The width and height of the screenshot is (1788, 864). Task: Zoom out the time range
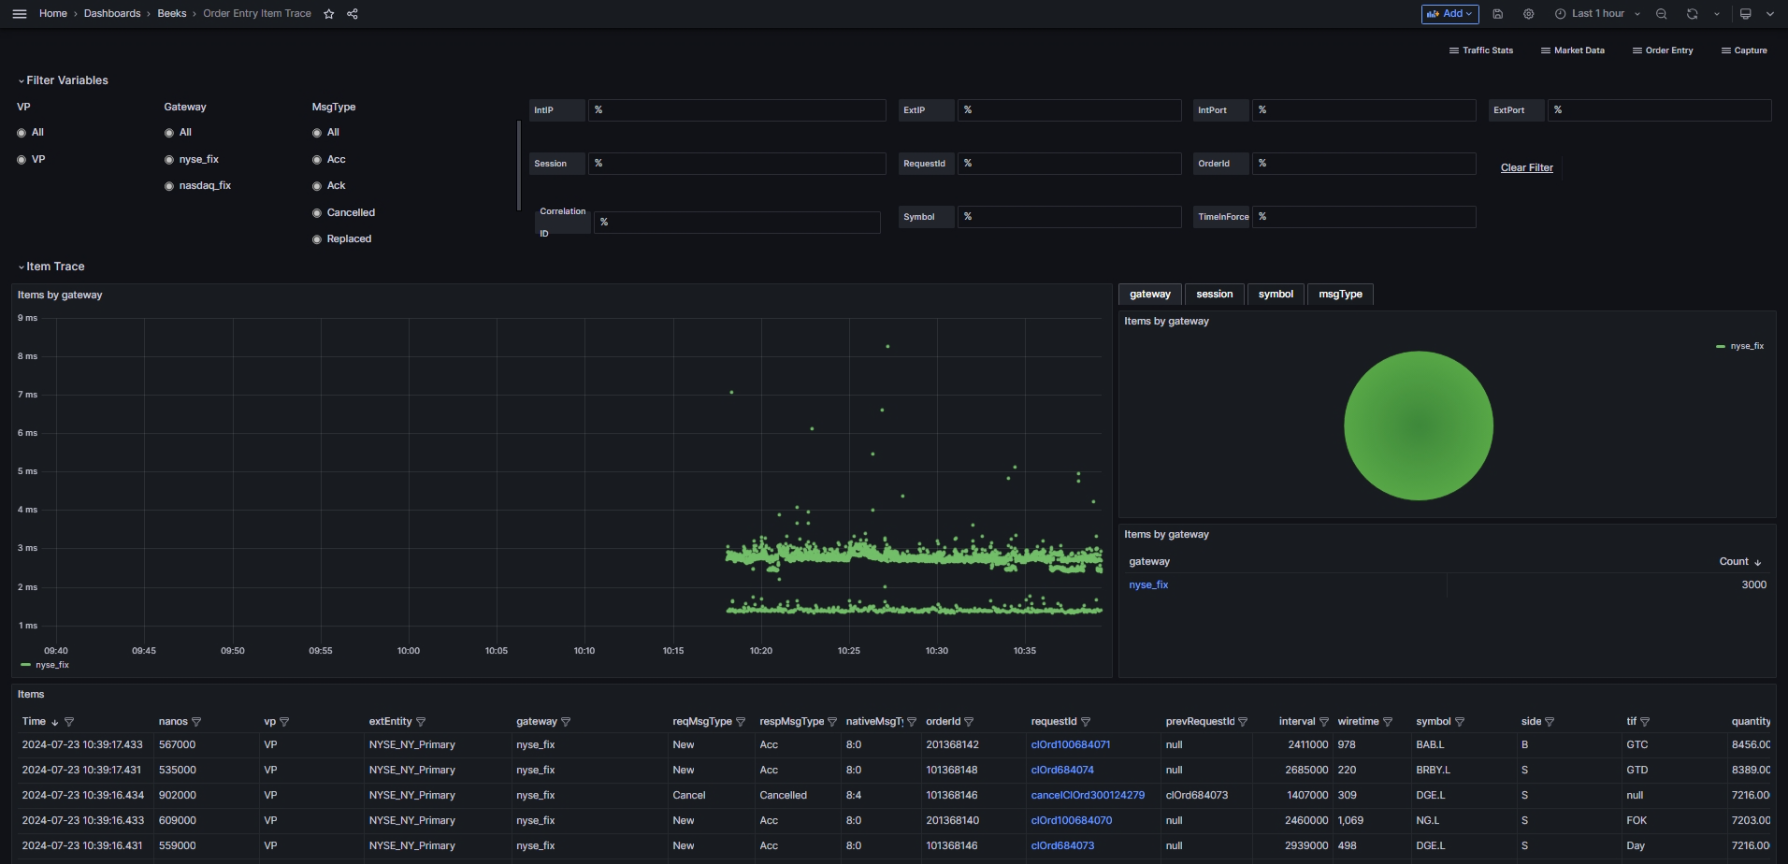pyautogui.click(x=1661, y=14)
